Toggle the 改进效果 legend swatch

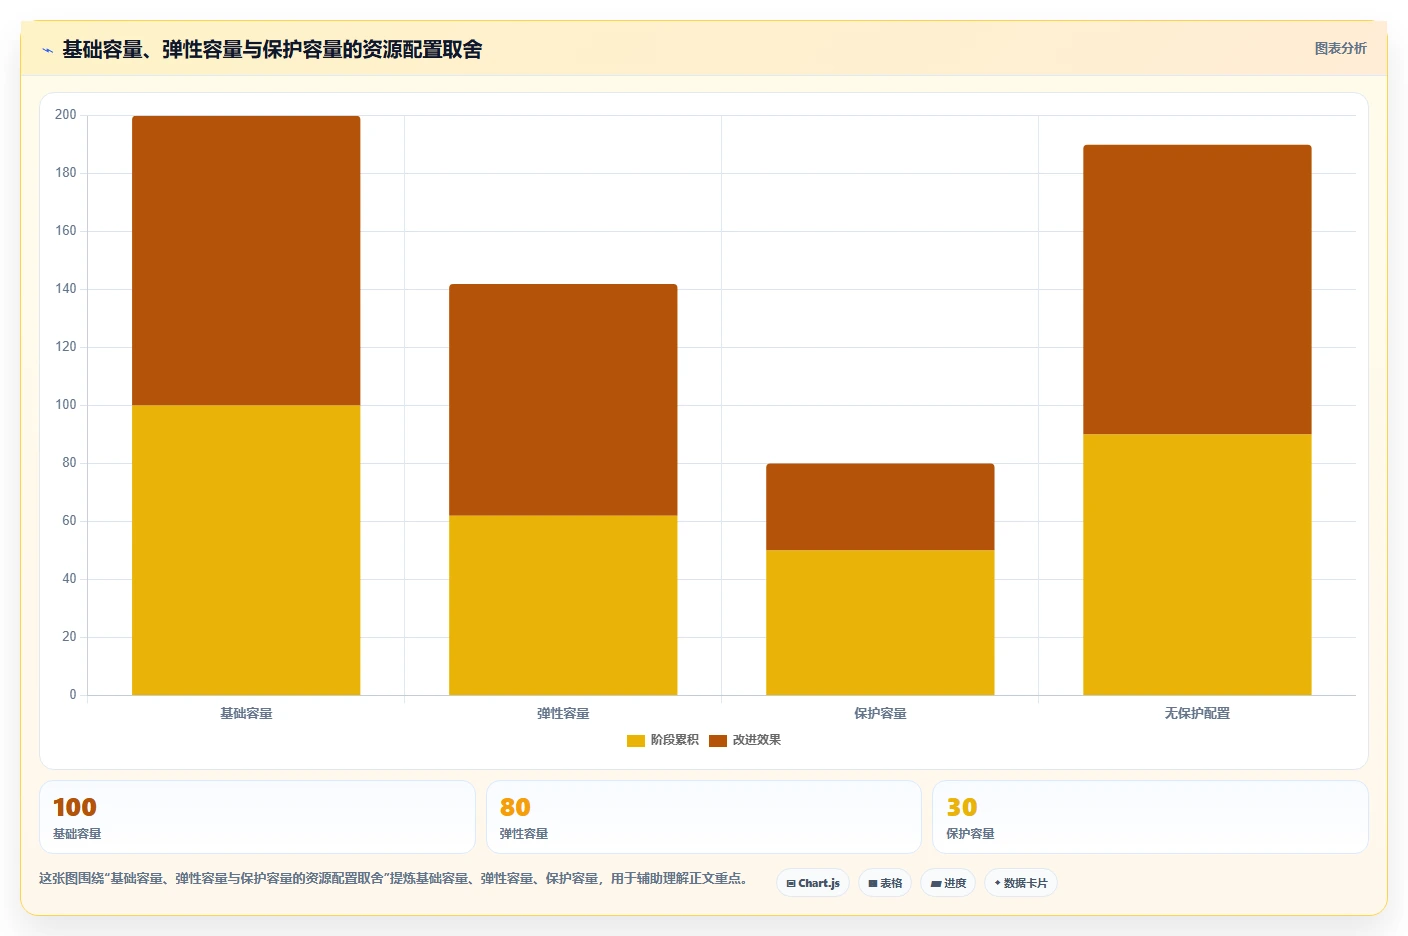coord(718,740)
